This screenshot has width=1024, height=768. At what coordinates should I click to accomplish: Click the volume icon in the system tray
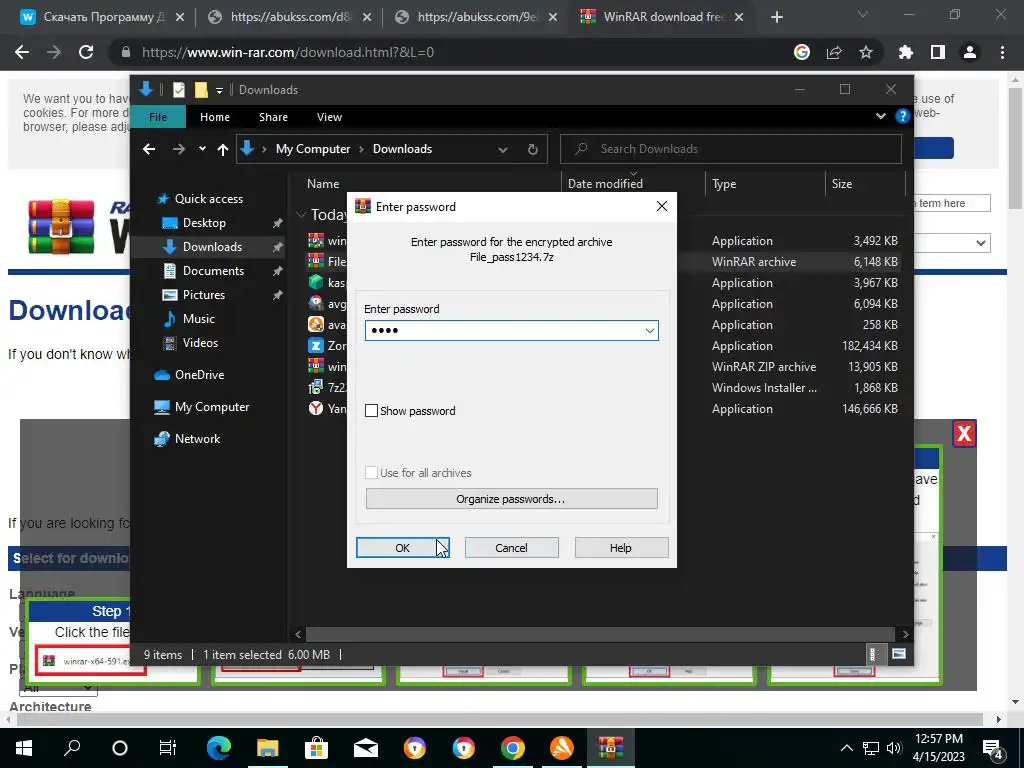(x=893, y=748)
